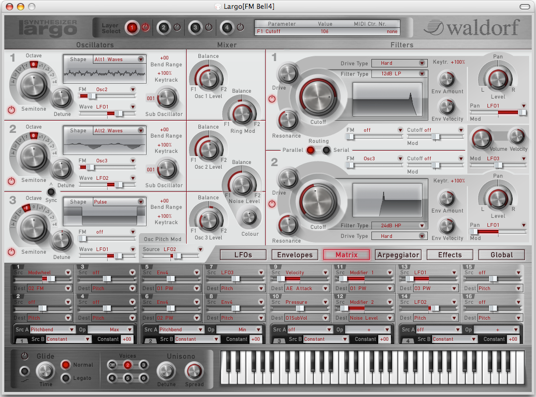Screen dimensions: 536x397
Task: Toggle oscillator 1 power icon
Action: pyautogui.click(x=11, y=110)
